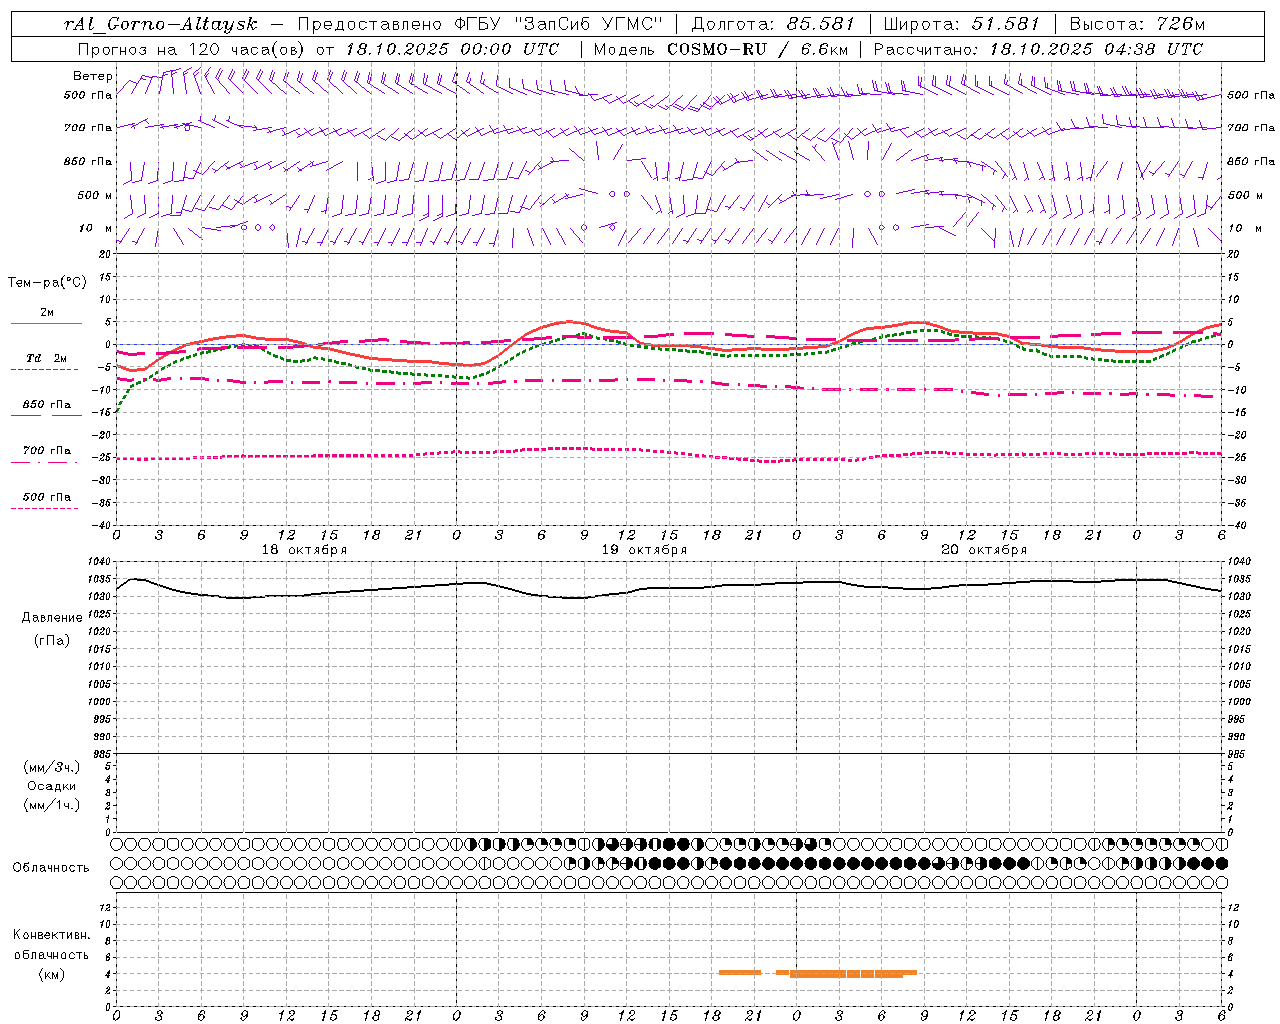Screen dimensions: 1280x1024
Task: Click 'Прогноз на 120 часа(ов)' text
Action: pos(192,49)
